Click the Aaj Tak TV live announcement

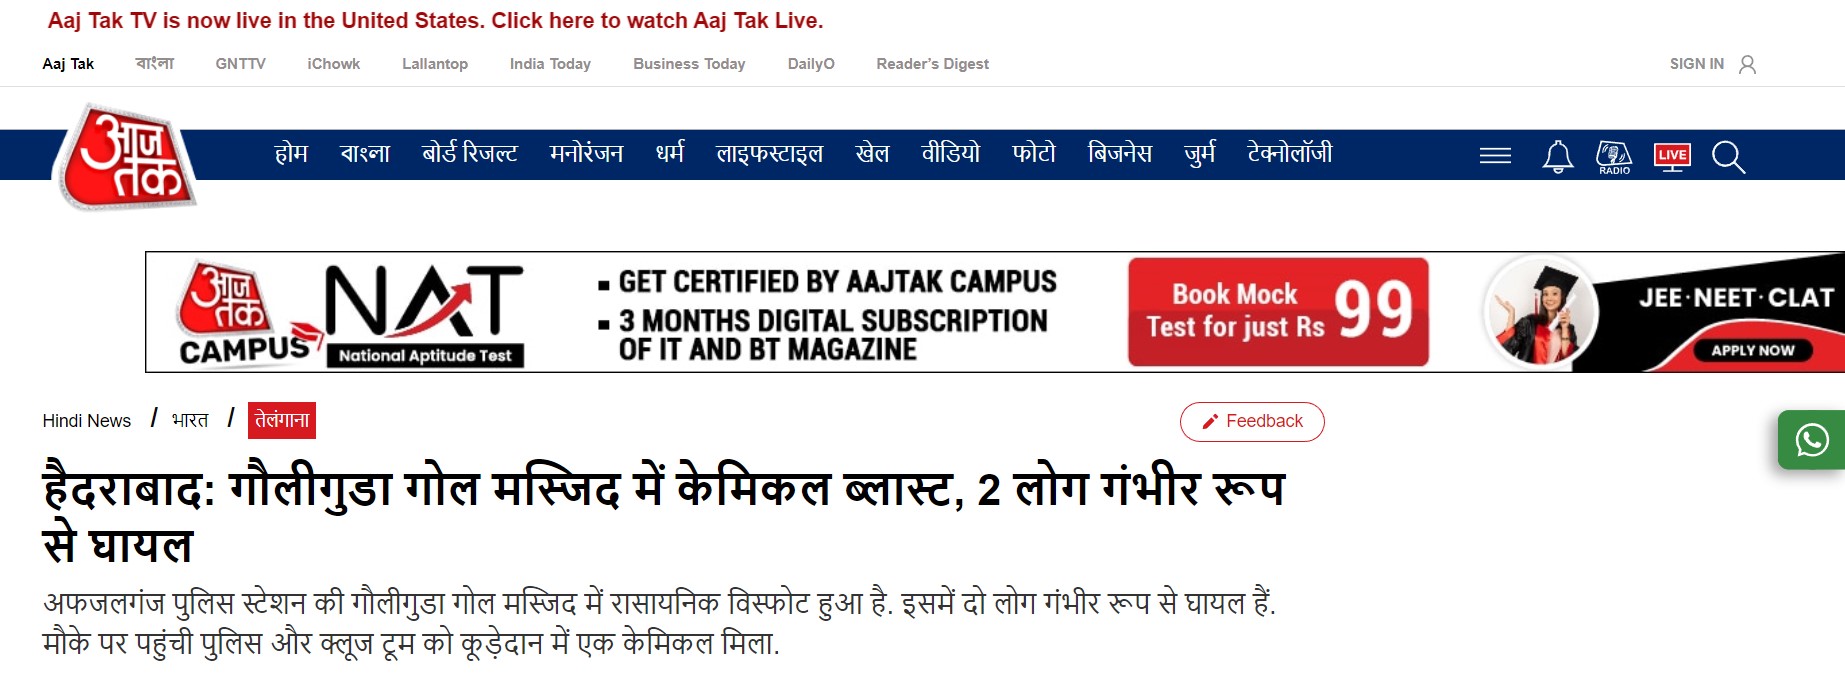(x=436, y=21)
